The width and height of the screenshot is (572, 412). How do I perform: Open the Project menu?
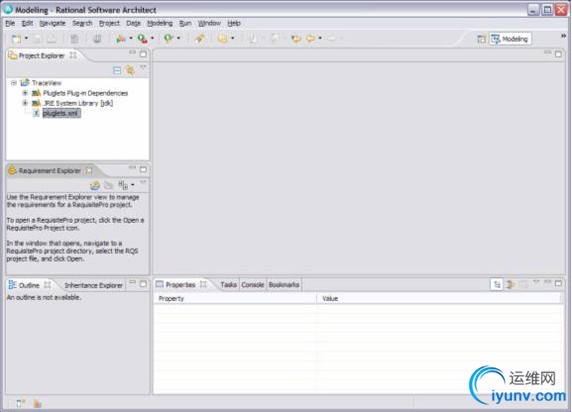click(109, 23)
